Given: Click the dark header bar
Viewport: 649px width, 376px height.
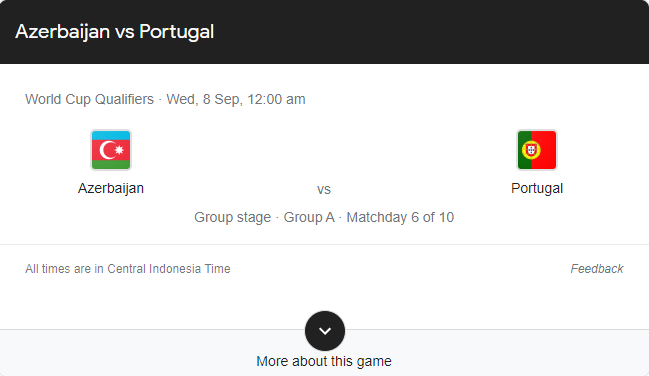Looking at the screenshot, I should tap(324, 32).
